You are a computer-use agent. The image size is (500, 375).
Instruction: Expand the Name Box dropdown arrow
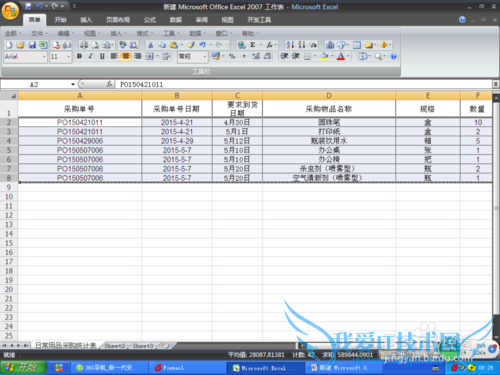pyautogui.click(x=73, y=84)
